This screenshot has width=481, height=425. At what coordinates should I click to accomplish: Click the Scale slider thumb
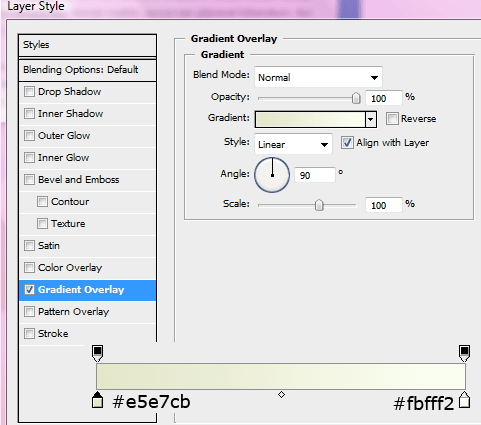(319, 205)
